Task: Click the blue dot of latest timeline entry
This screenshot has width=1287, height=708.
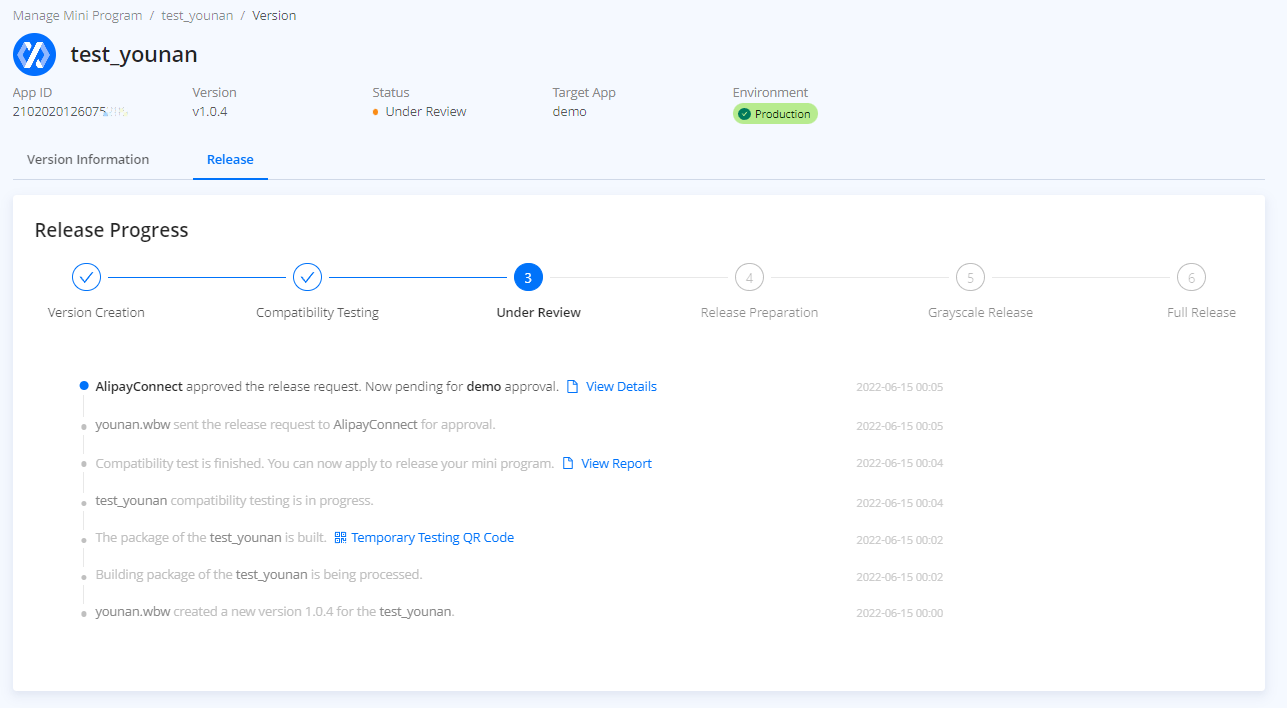Action: coord(84,386)
